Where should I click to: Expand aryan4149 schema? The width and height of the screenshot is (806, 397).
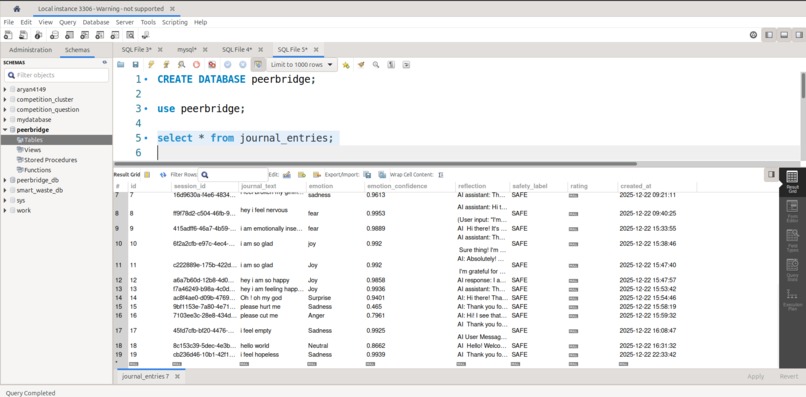5,89
